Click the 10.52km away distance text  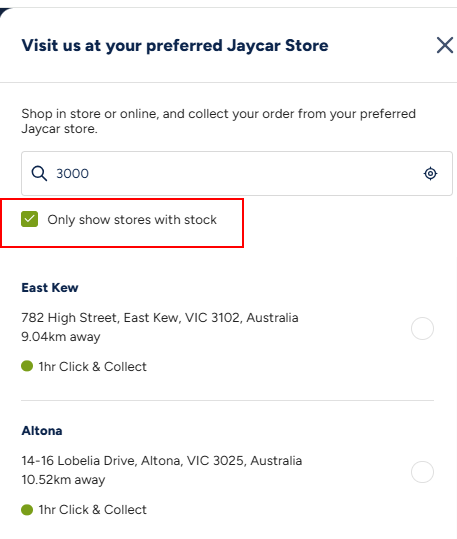coord(63,480)
